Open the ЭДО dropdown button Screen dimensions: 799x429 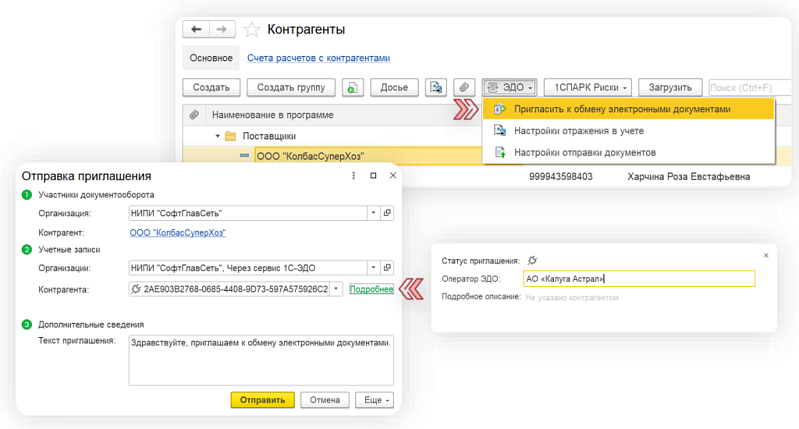coord(510,88)
